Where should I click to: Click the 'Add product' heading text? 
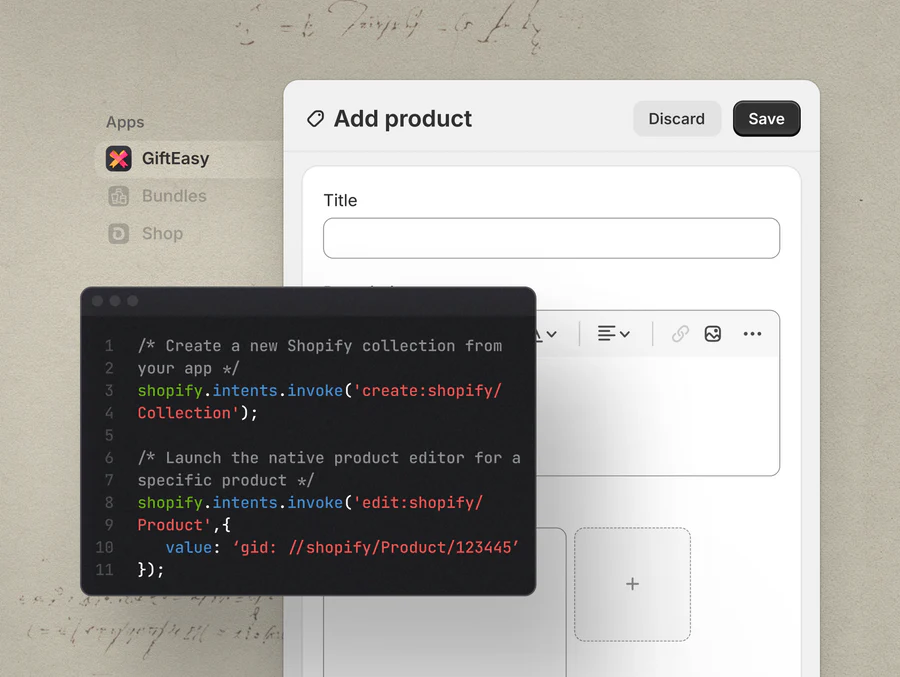(402, 119)
